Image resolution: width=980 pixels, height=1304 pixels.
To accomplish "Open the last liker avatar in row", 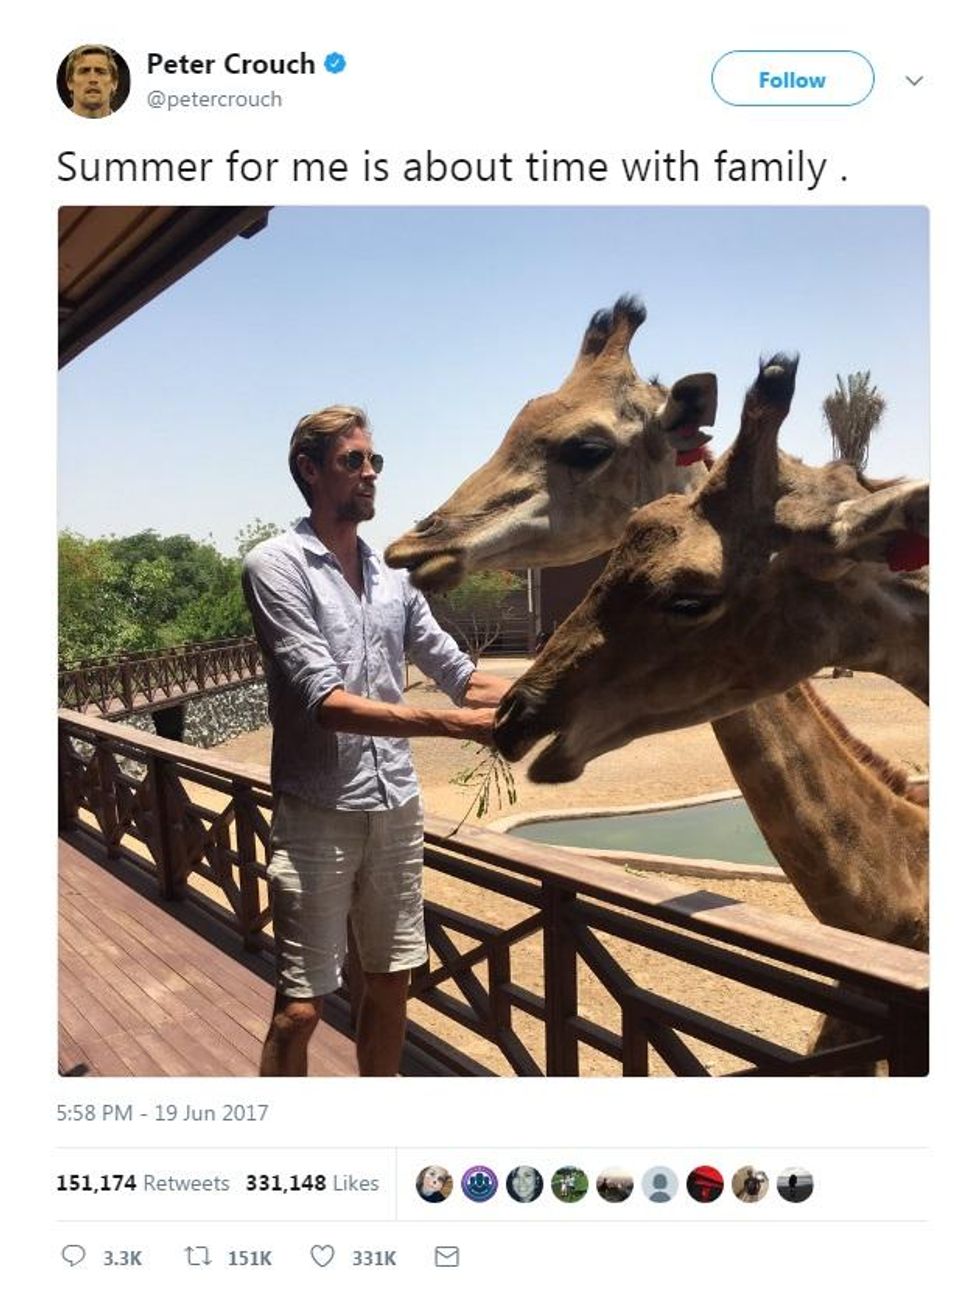I will pyautogui.click(x=795, y=1184).
